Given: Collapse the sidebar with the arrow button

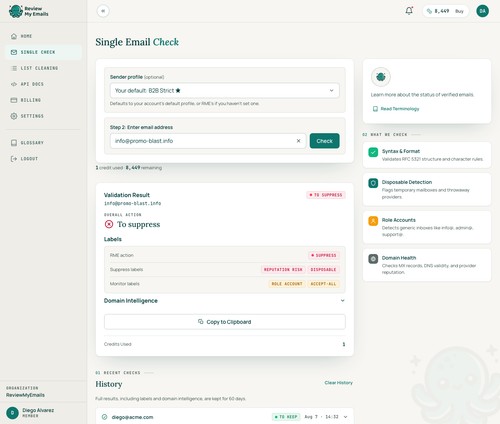Looking at the screenshot, I should click(103, 11).
